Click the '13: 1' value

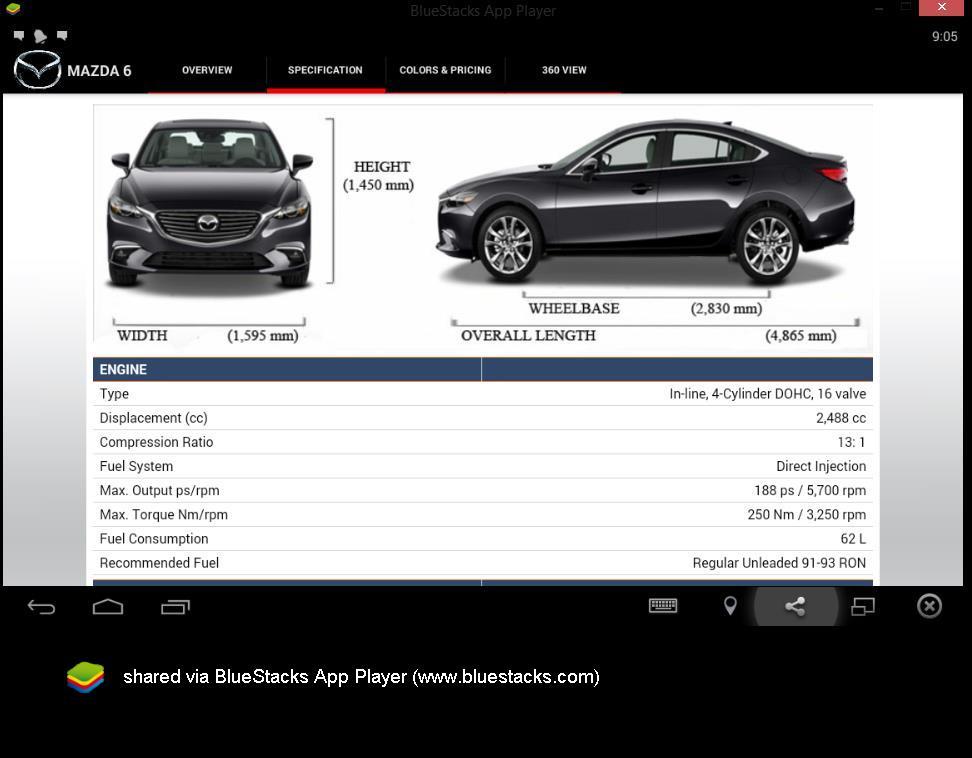(x=851, y=442)
